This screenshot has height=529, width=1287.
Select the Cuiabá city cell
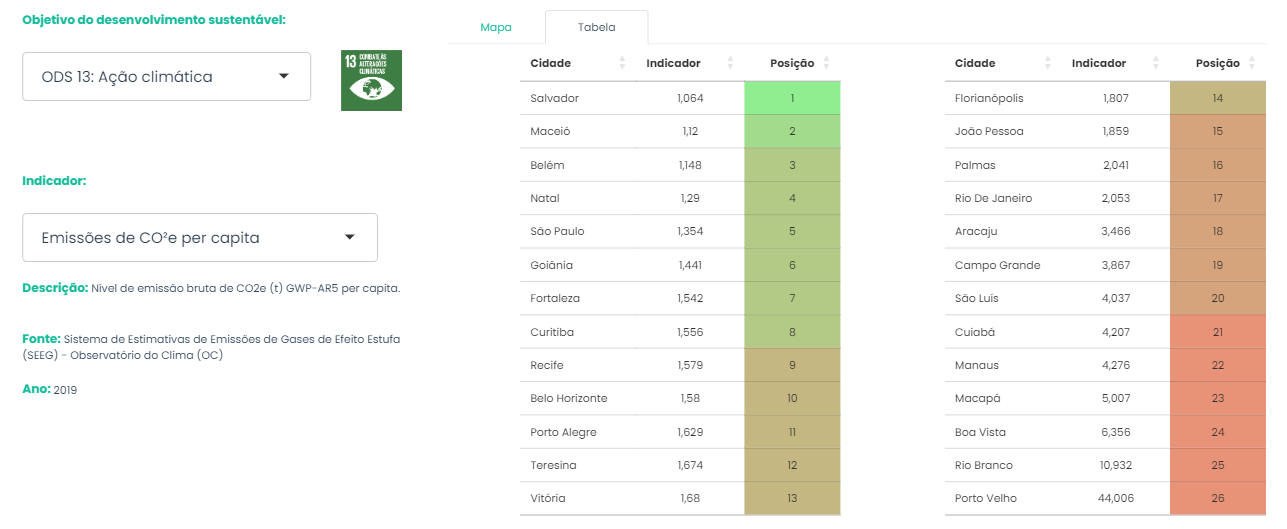pos(1003,332)
